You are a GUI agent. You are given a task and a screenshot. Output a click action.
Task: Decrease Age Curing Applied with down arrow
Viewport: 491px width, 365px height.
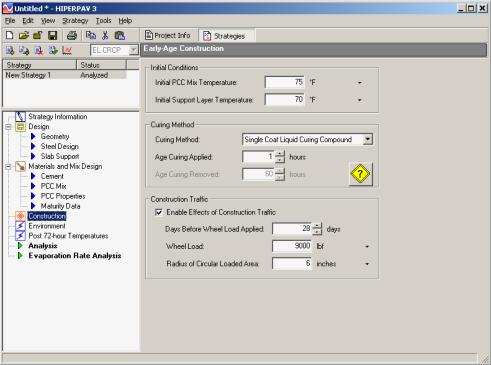(x=280, y=160)
